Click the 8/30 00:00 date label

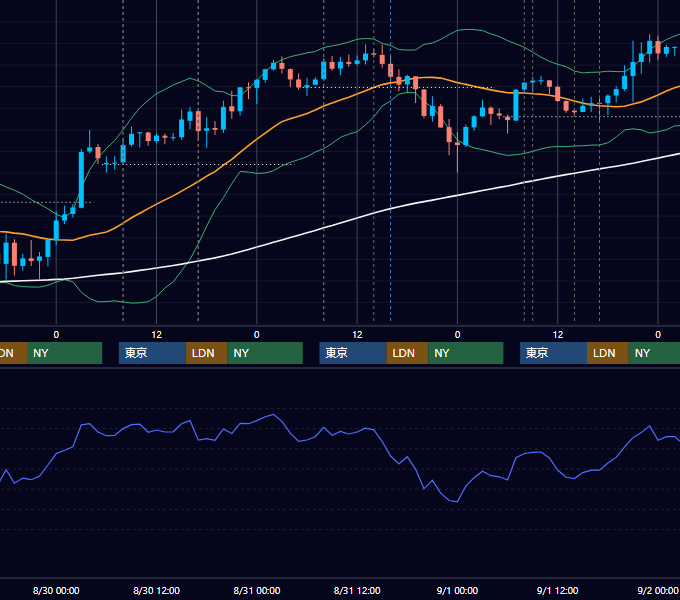pyautogui.click(x=56, y=590)
